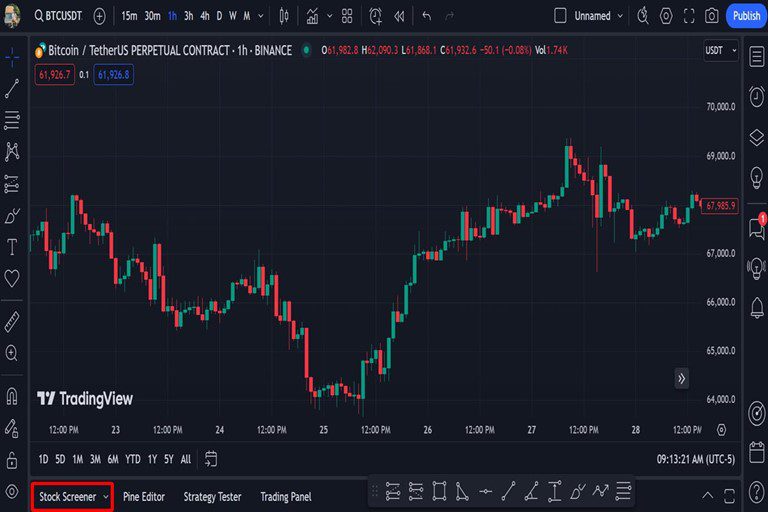Set the 1D date range

(43, 459)
